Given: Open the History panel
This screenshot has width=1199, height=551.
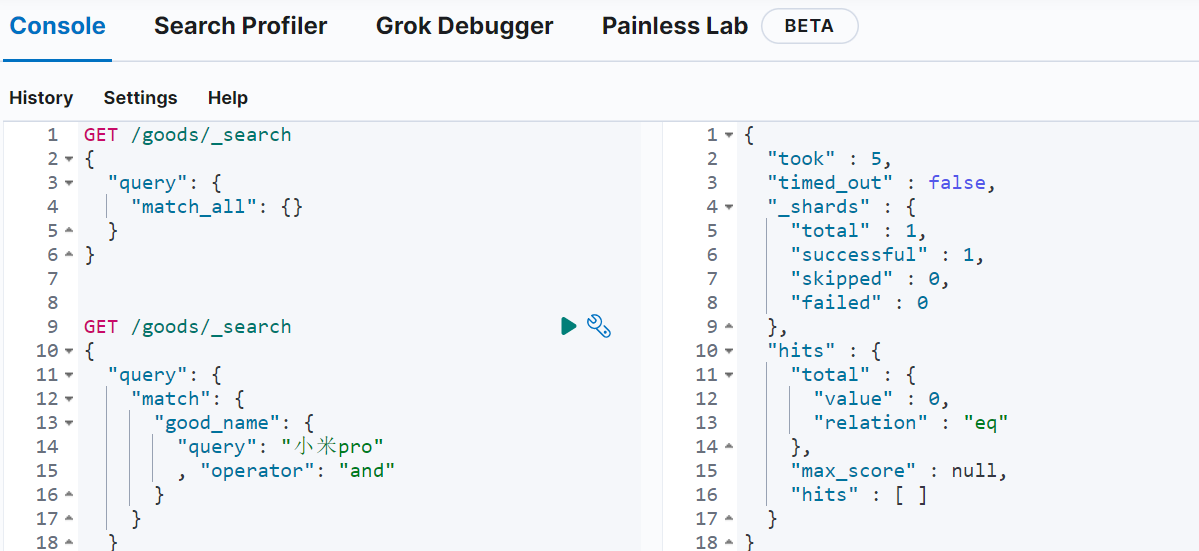Looking at the screenshot, I should click(x=41, y=98).
